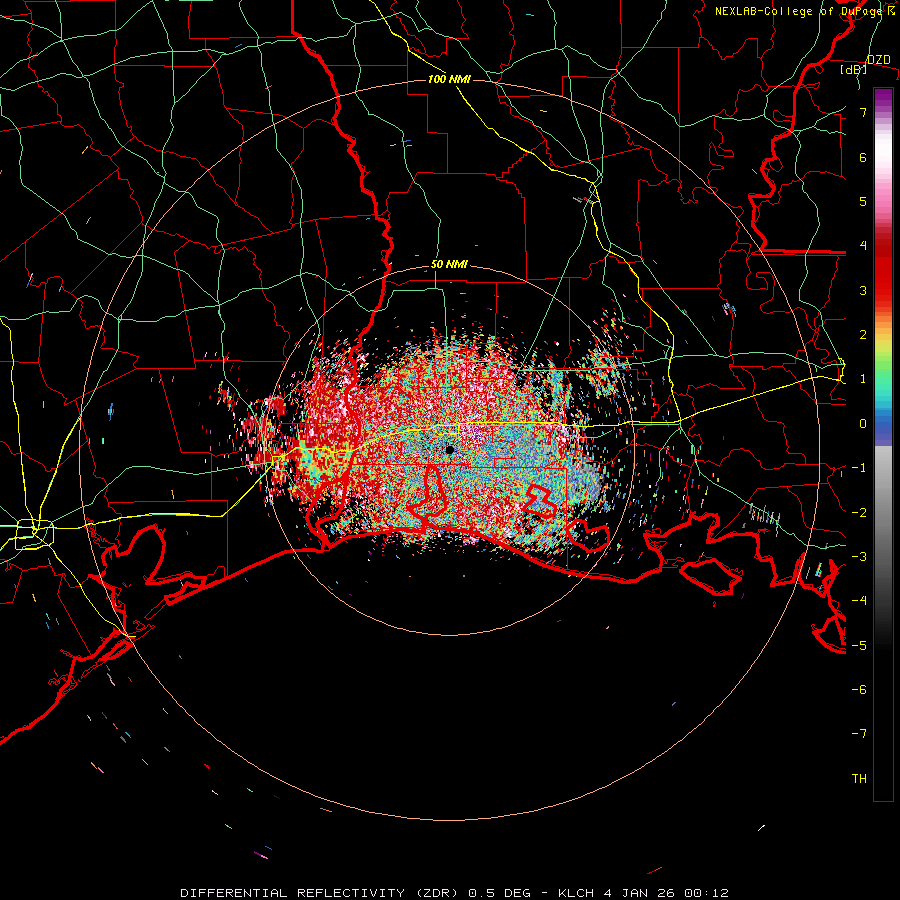Click the (ZDR) abbreviation in caption
Image resolution: width=900 pixels, height=900 pixels.
tap(435, 893)
